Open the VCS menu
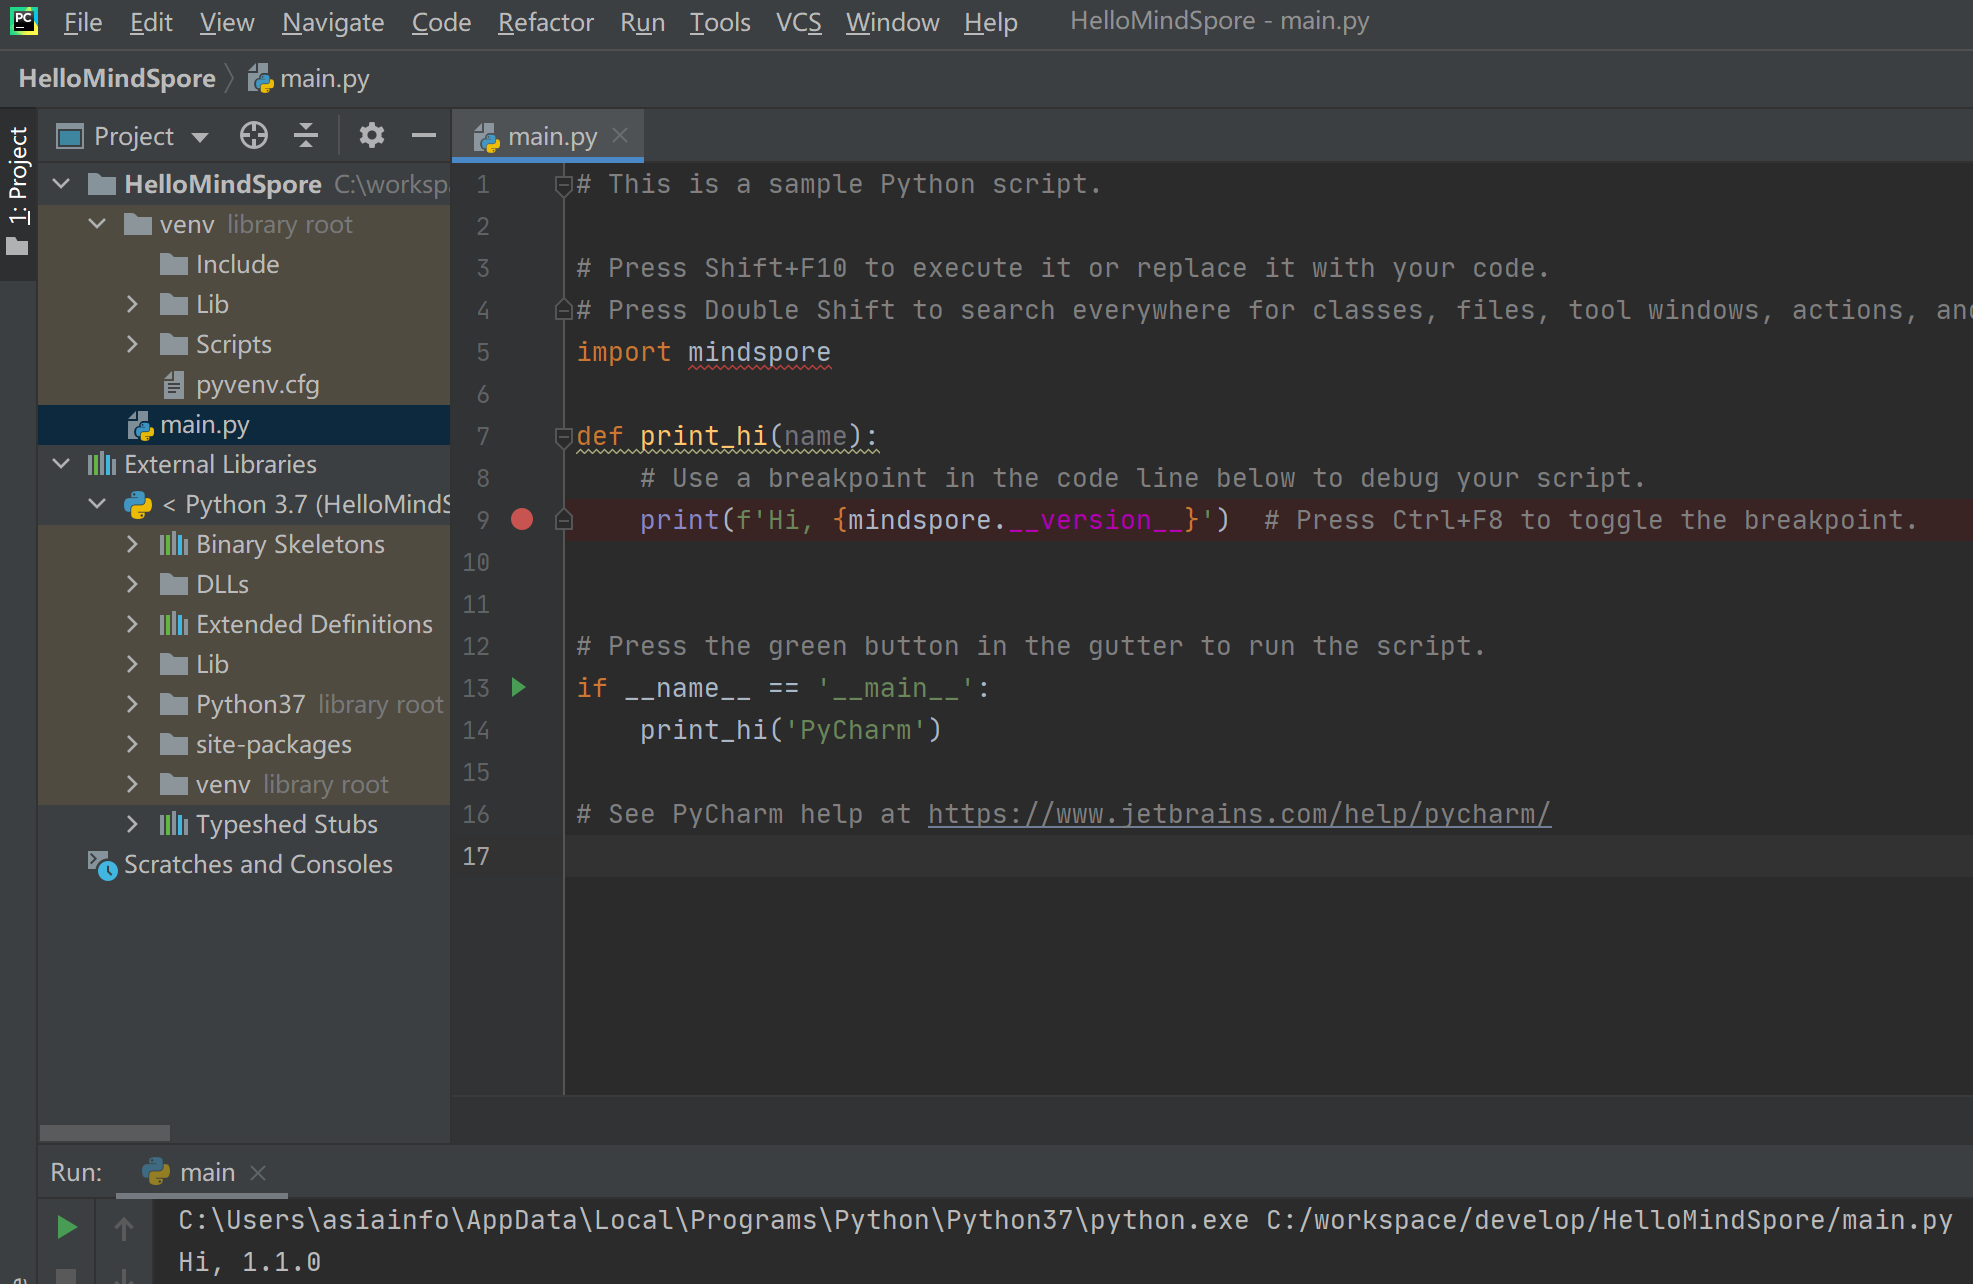Image resolution: width=1973 pixels, height=1284 pixels. [x=799, y=22]
